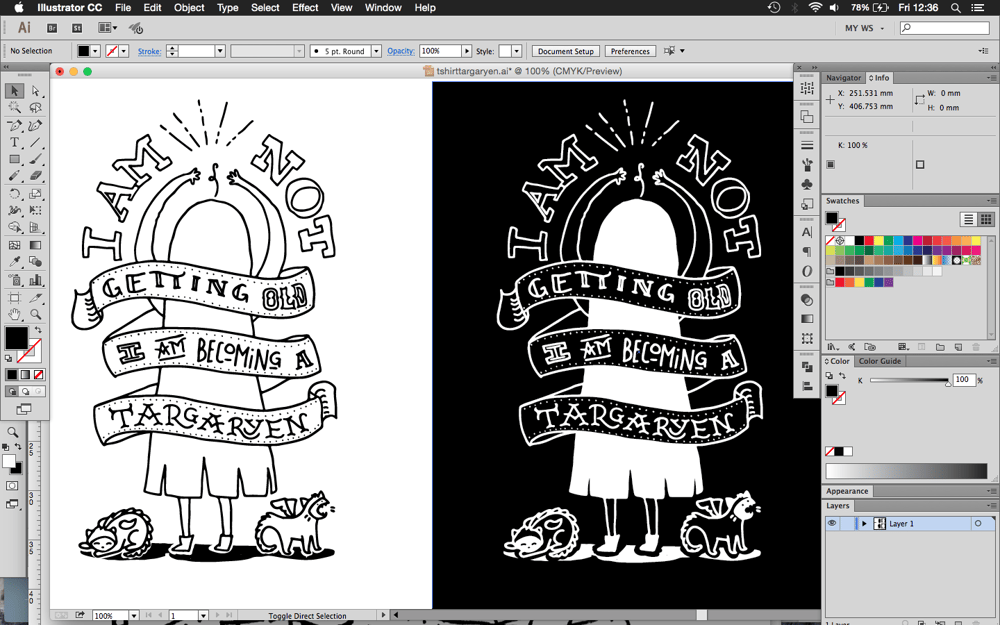Click the Preferences button
Image resolution: width=1000 pixels, height=625 pixels.
point(630,51)
